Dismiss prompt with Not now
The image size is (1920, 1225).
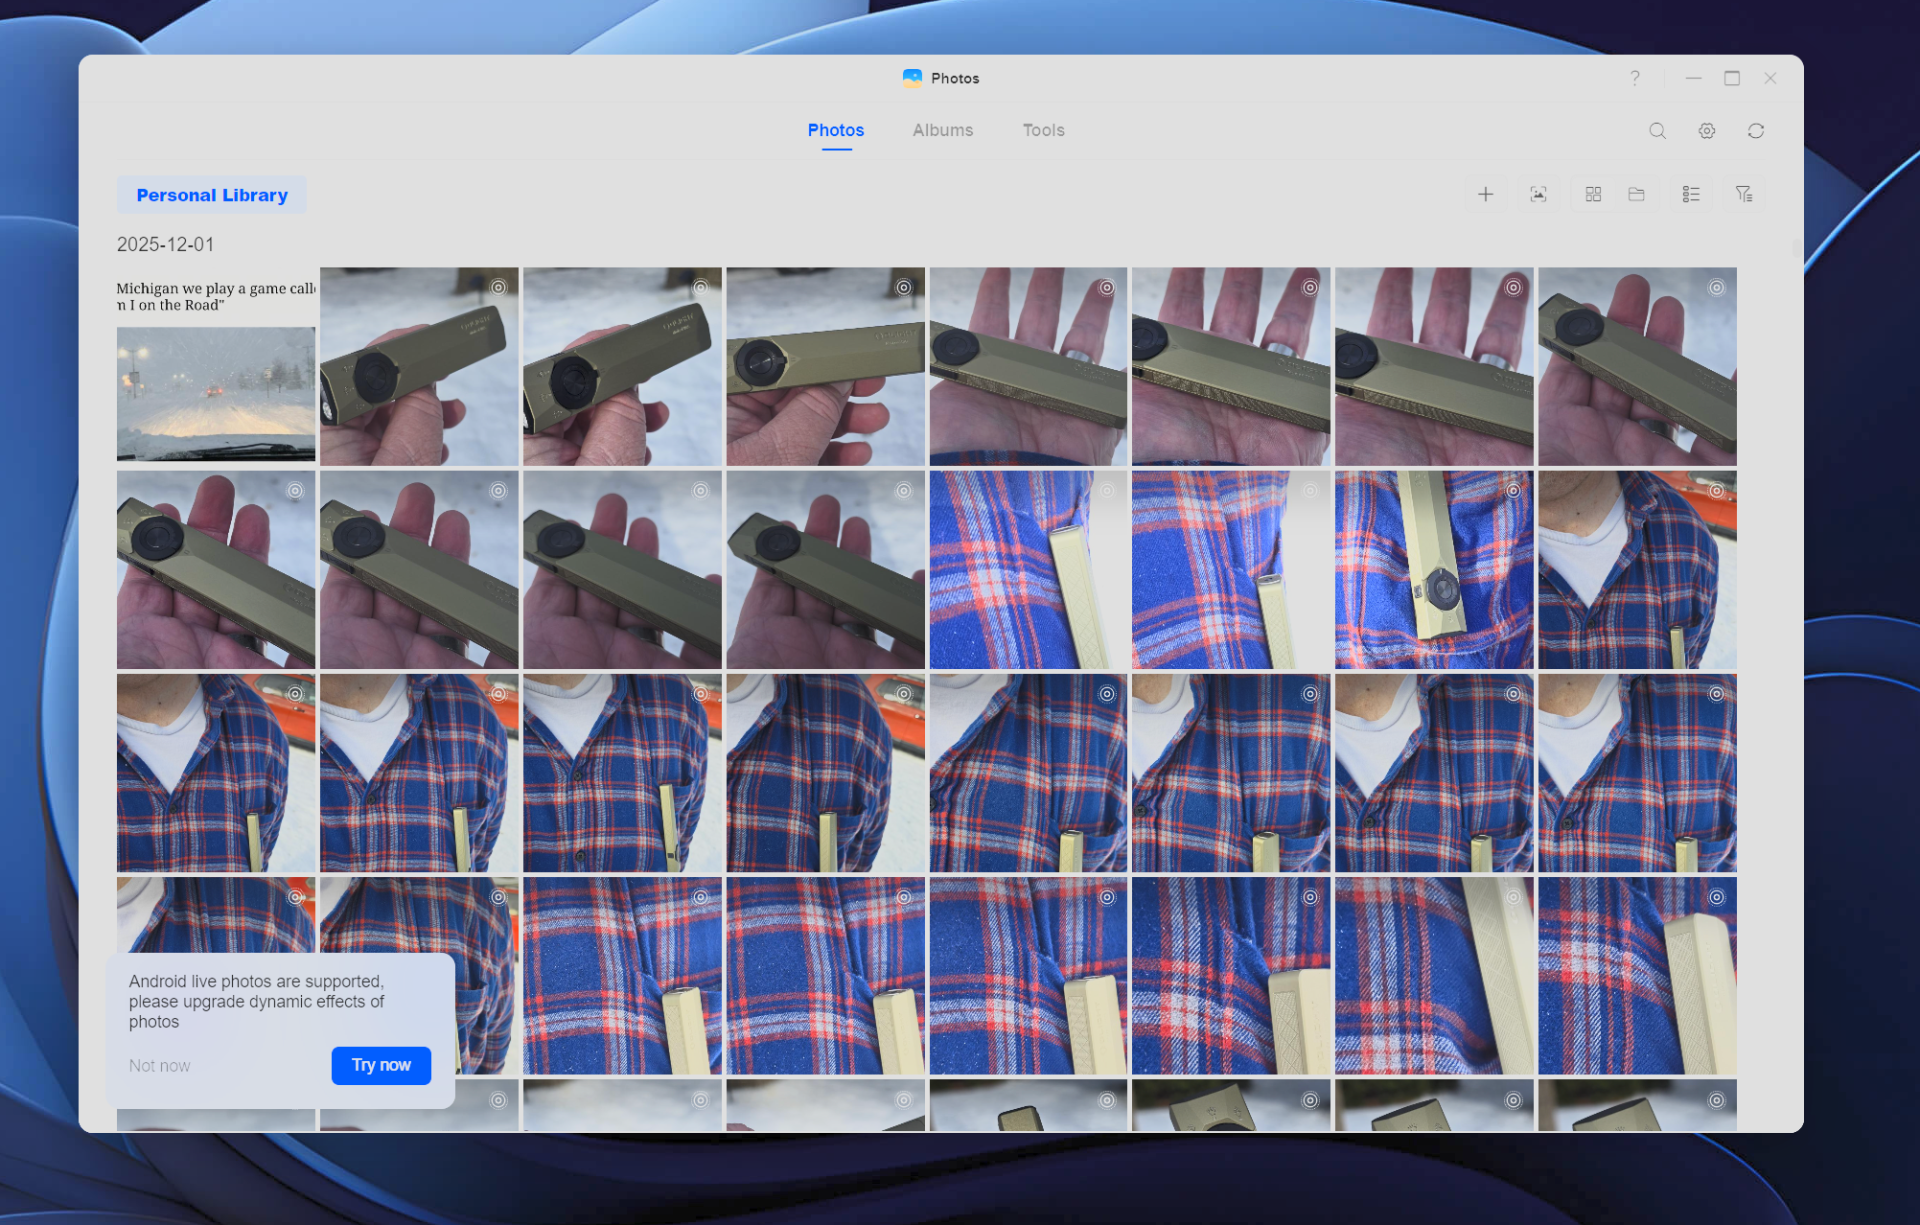[x=159, y=1066]
